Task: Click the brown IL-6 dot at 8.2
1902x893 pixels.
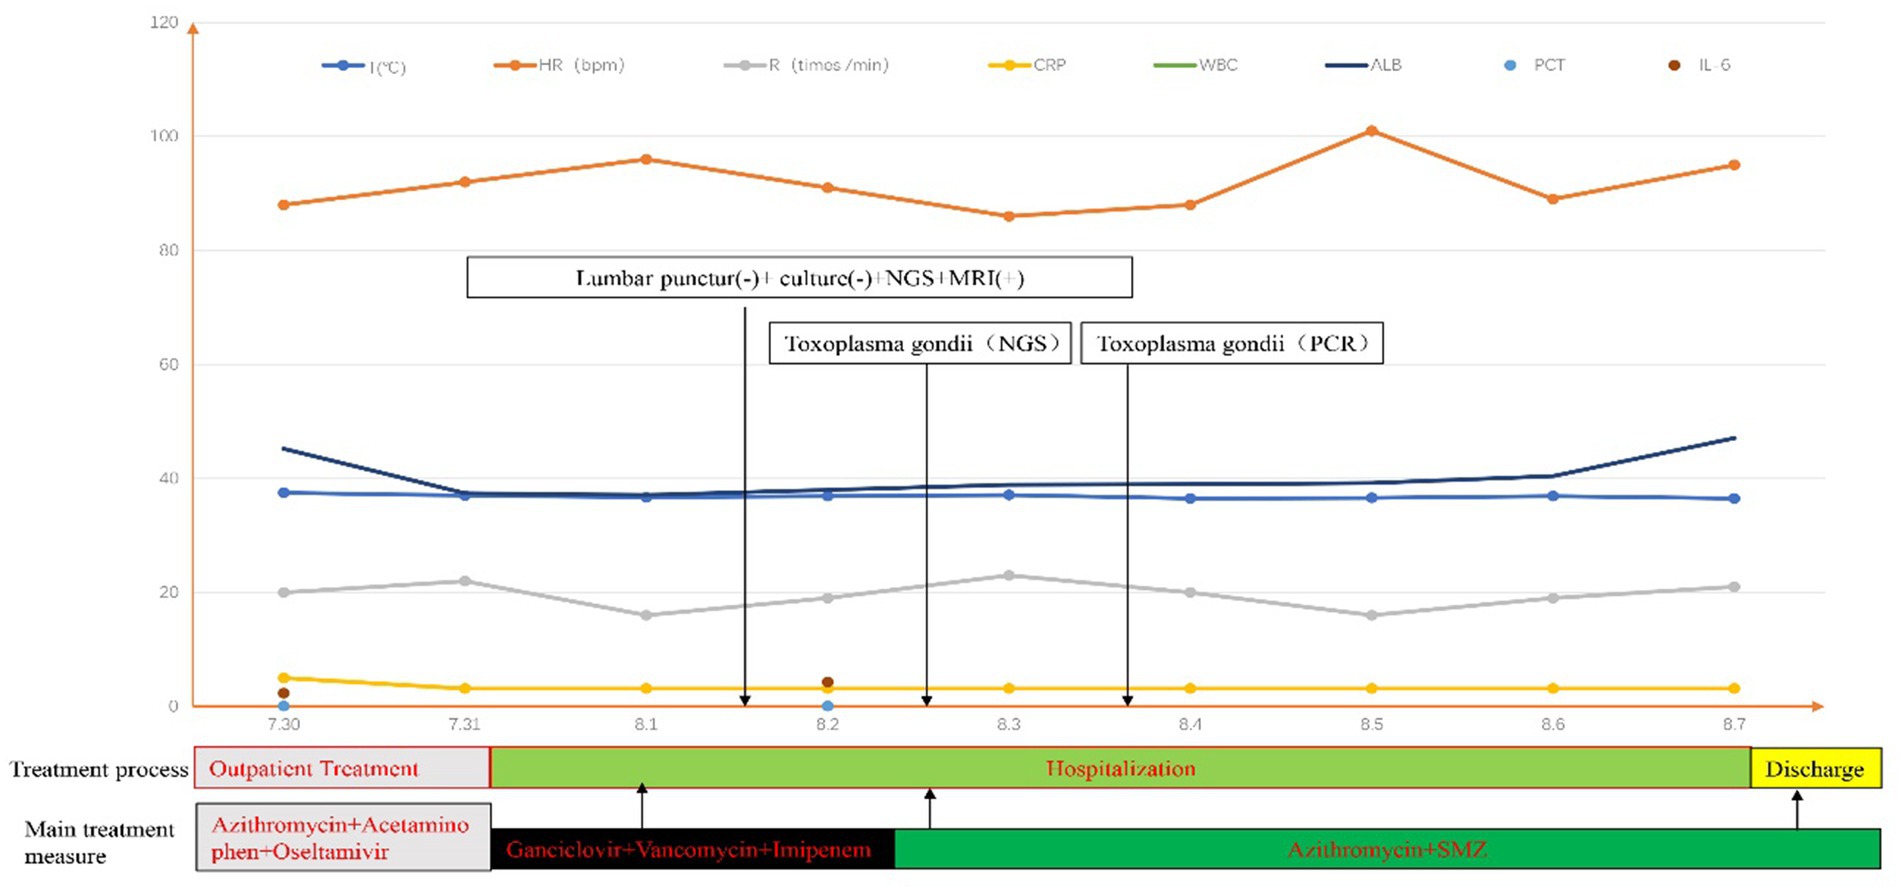Action: point(827,682)
